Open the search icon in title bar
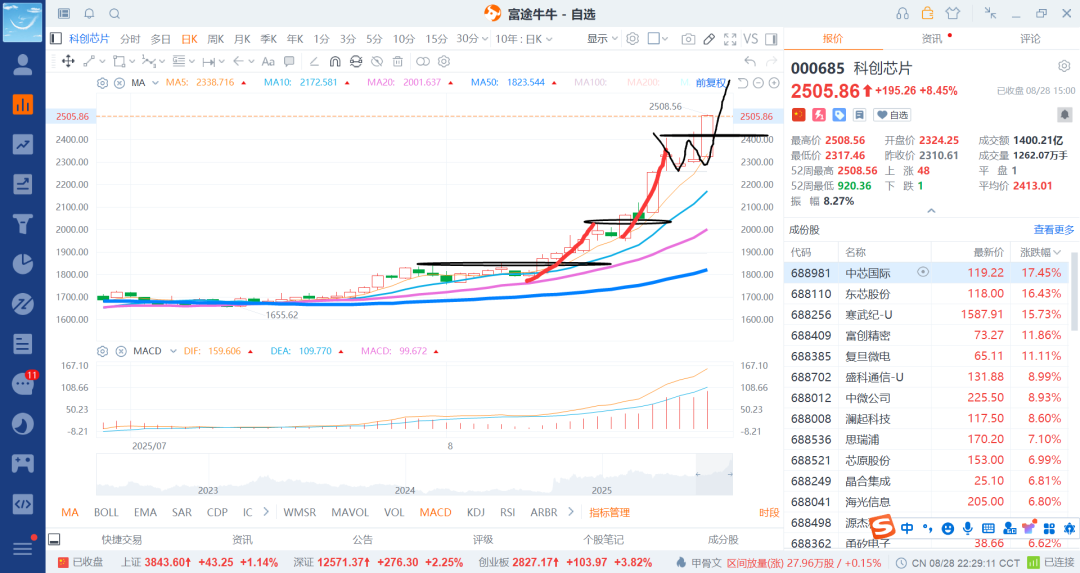The height and width of the screenshot is (573, 1080). tap(115, 14)
